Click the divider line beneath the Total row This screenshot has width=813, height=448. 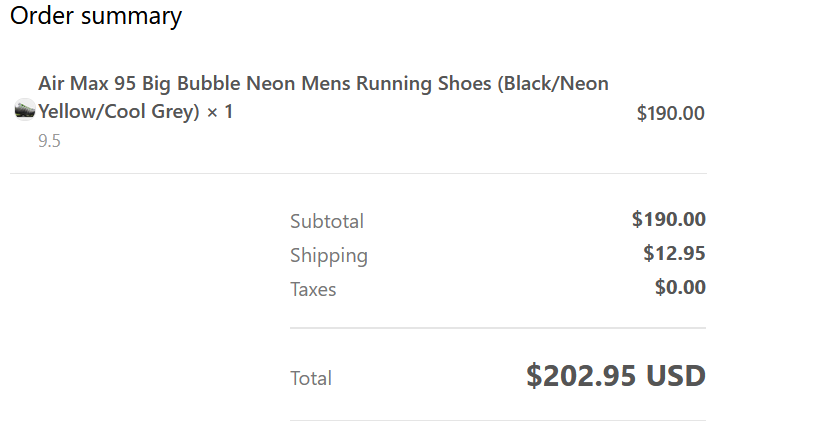coord(497,420)
